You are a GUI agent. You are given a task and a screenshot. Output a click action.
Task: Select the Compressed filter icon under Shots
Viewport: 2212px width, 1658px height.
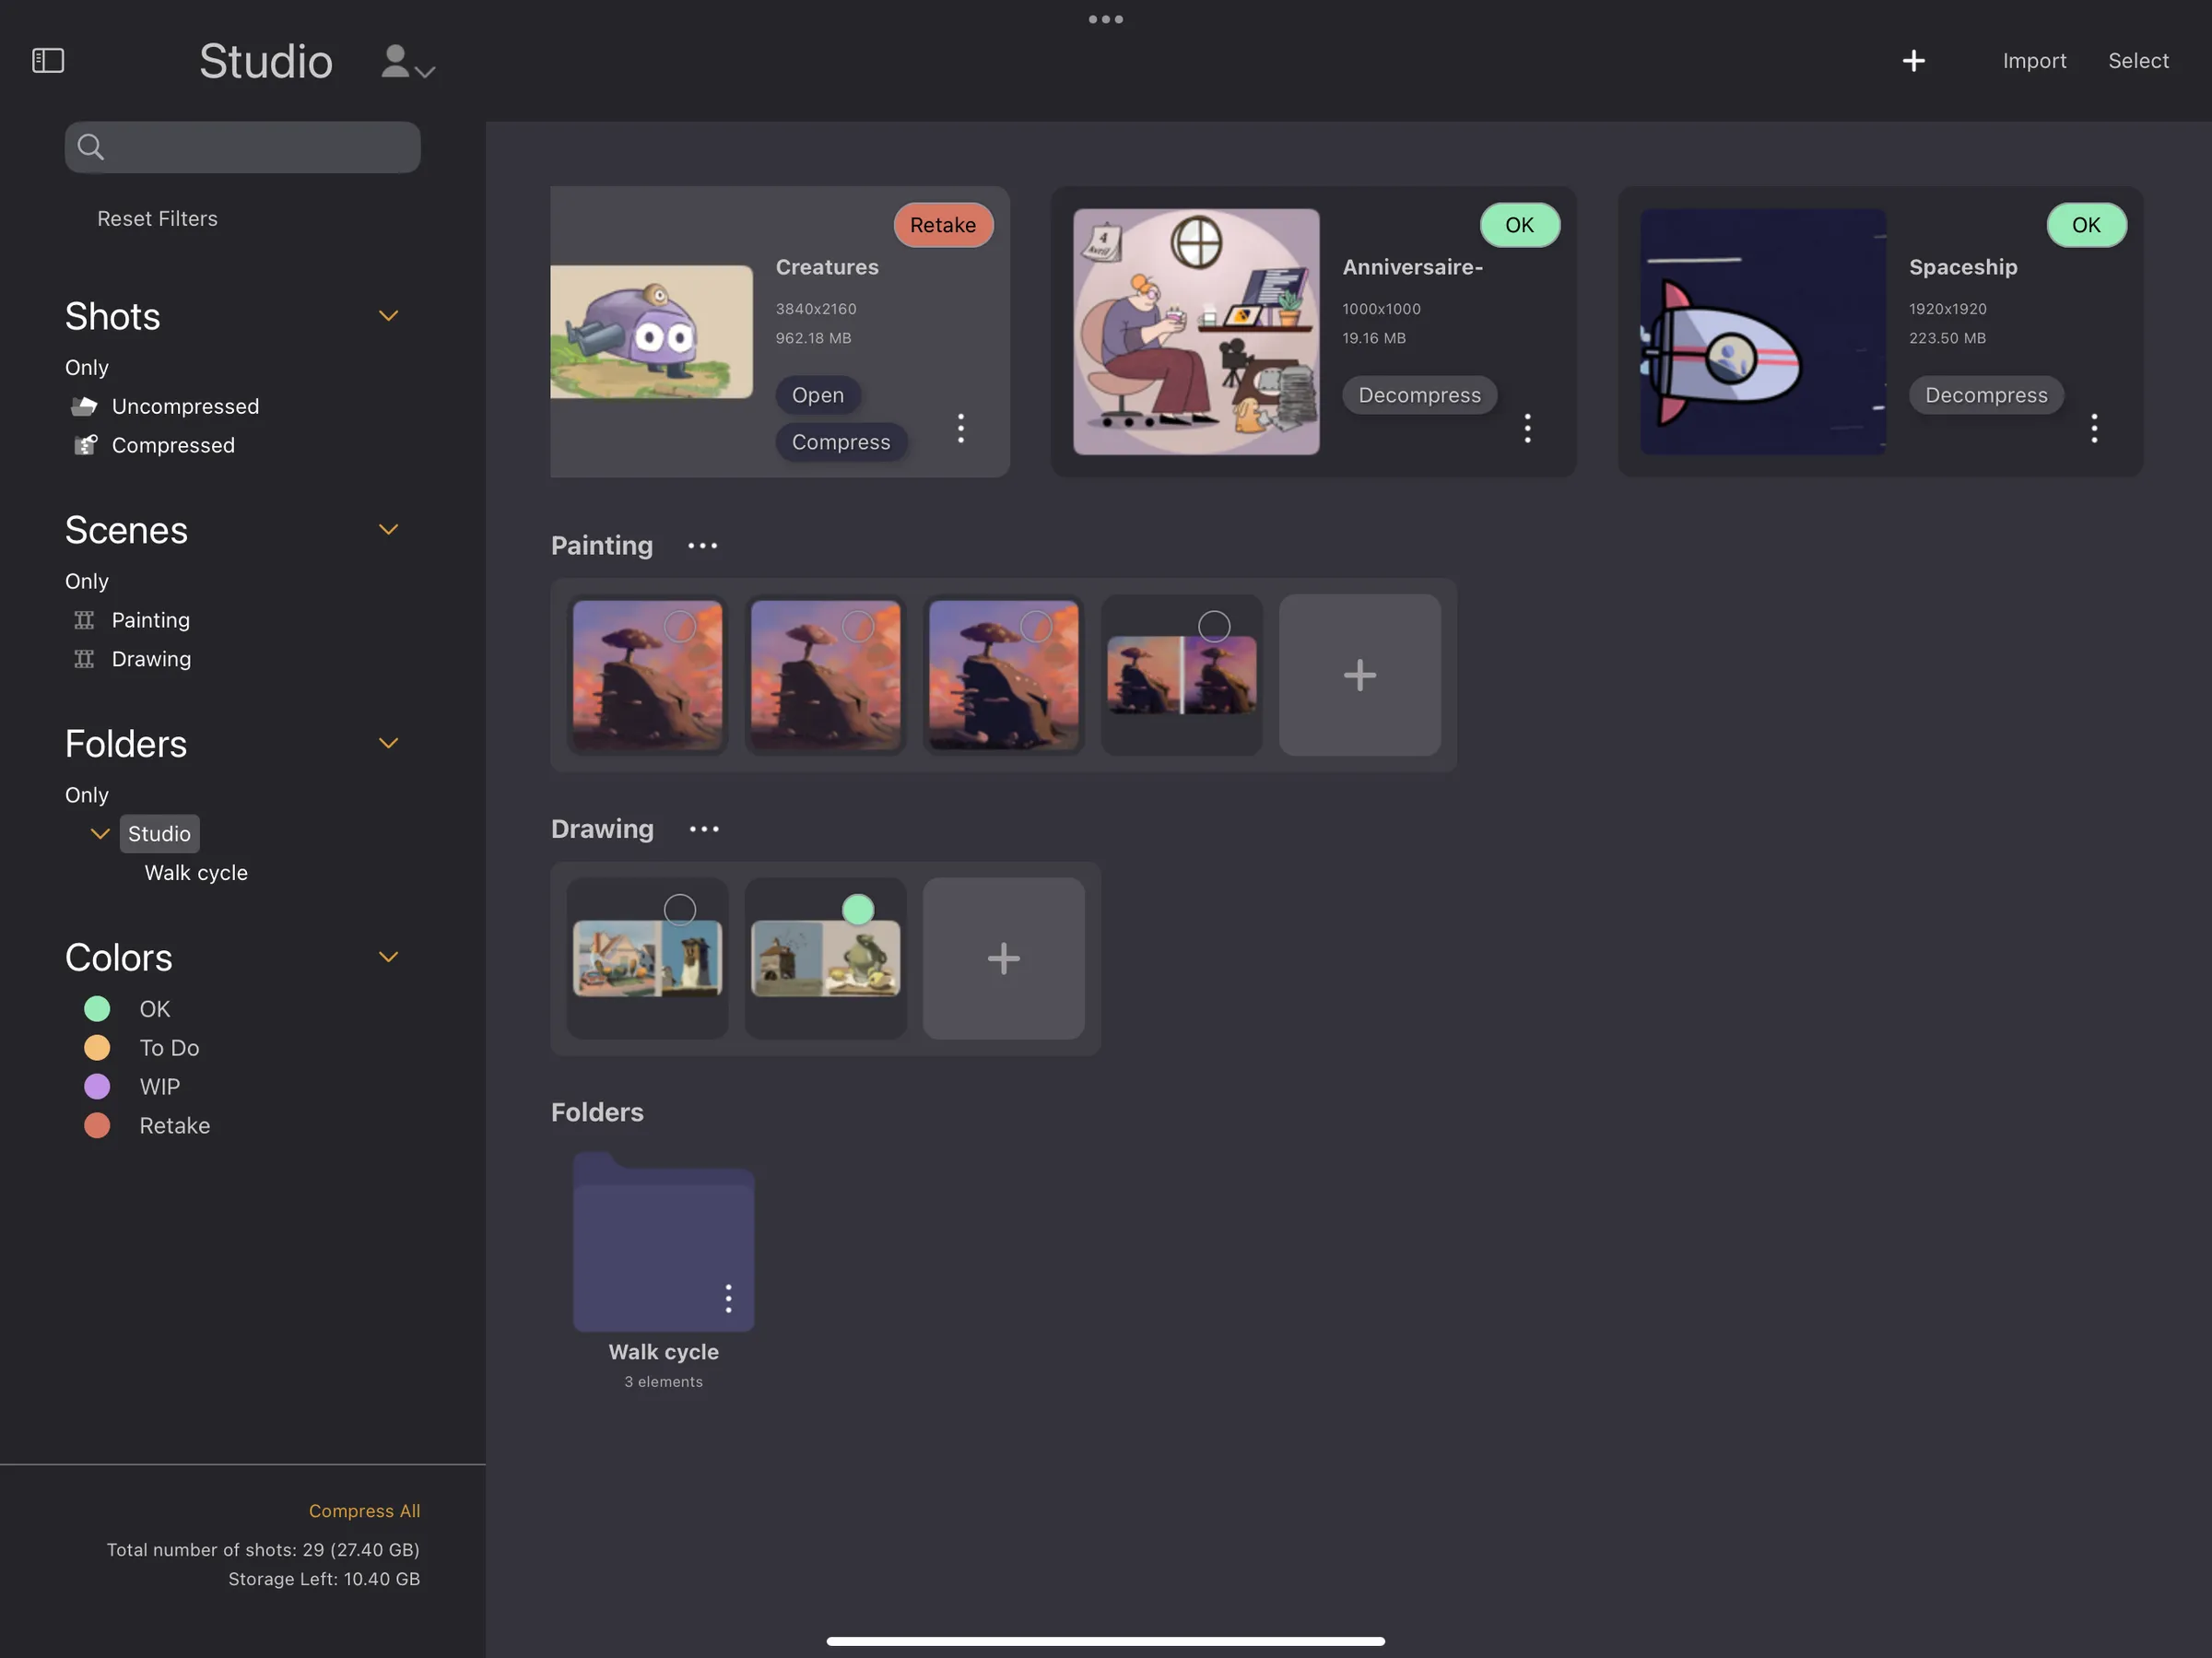[x=86, y=445]
